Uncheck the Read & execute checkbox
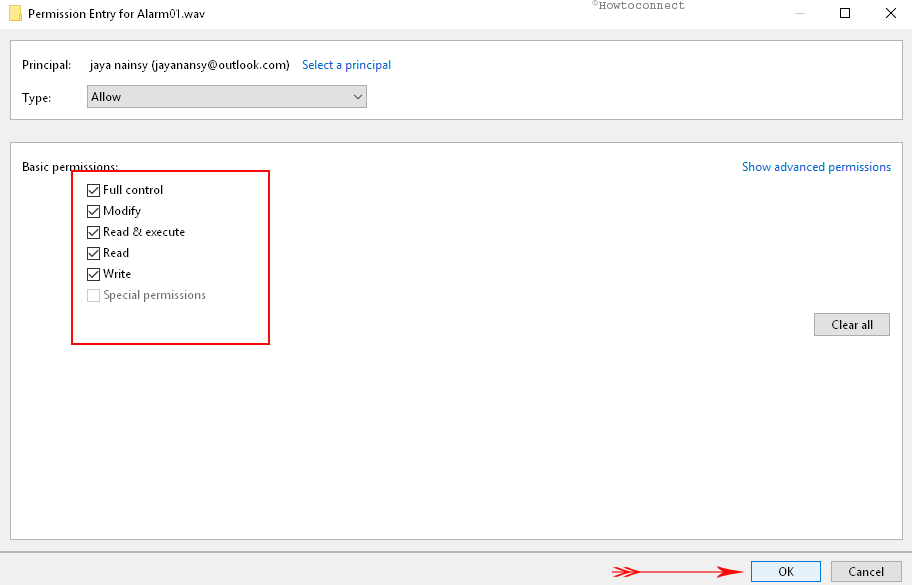This screenshot has width=912, height=585. tap(93, 232)
